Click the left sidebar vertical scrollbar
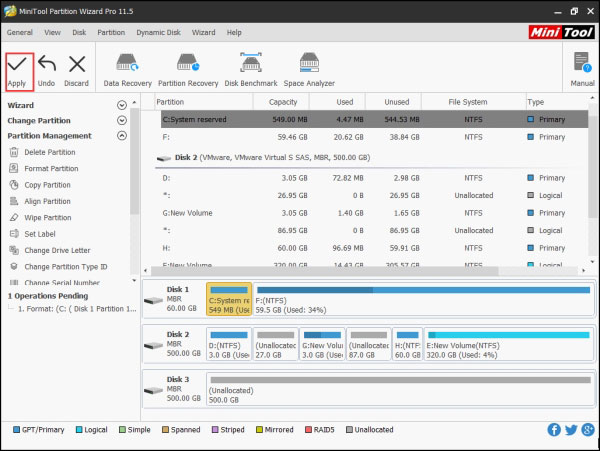 [134, 161]
